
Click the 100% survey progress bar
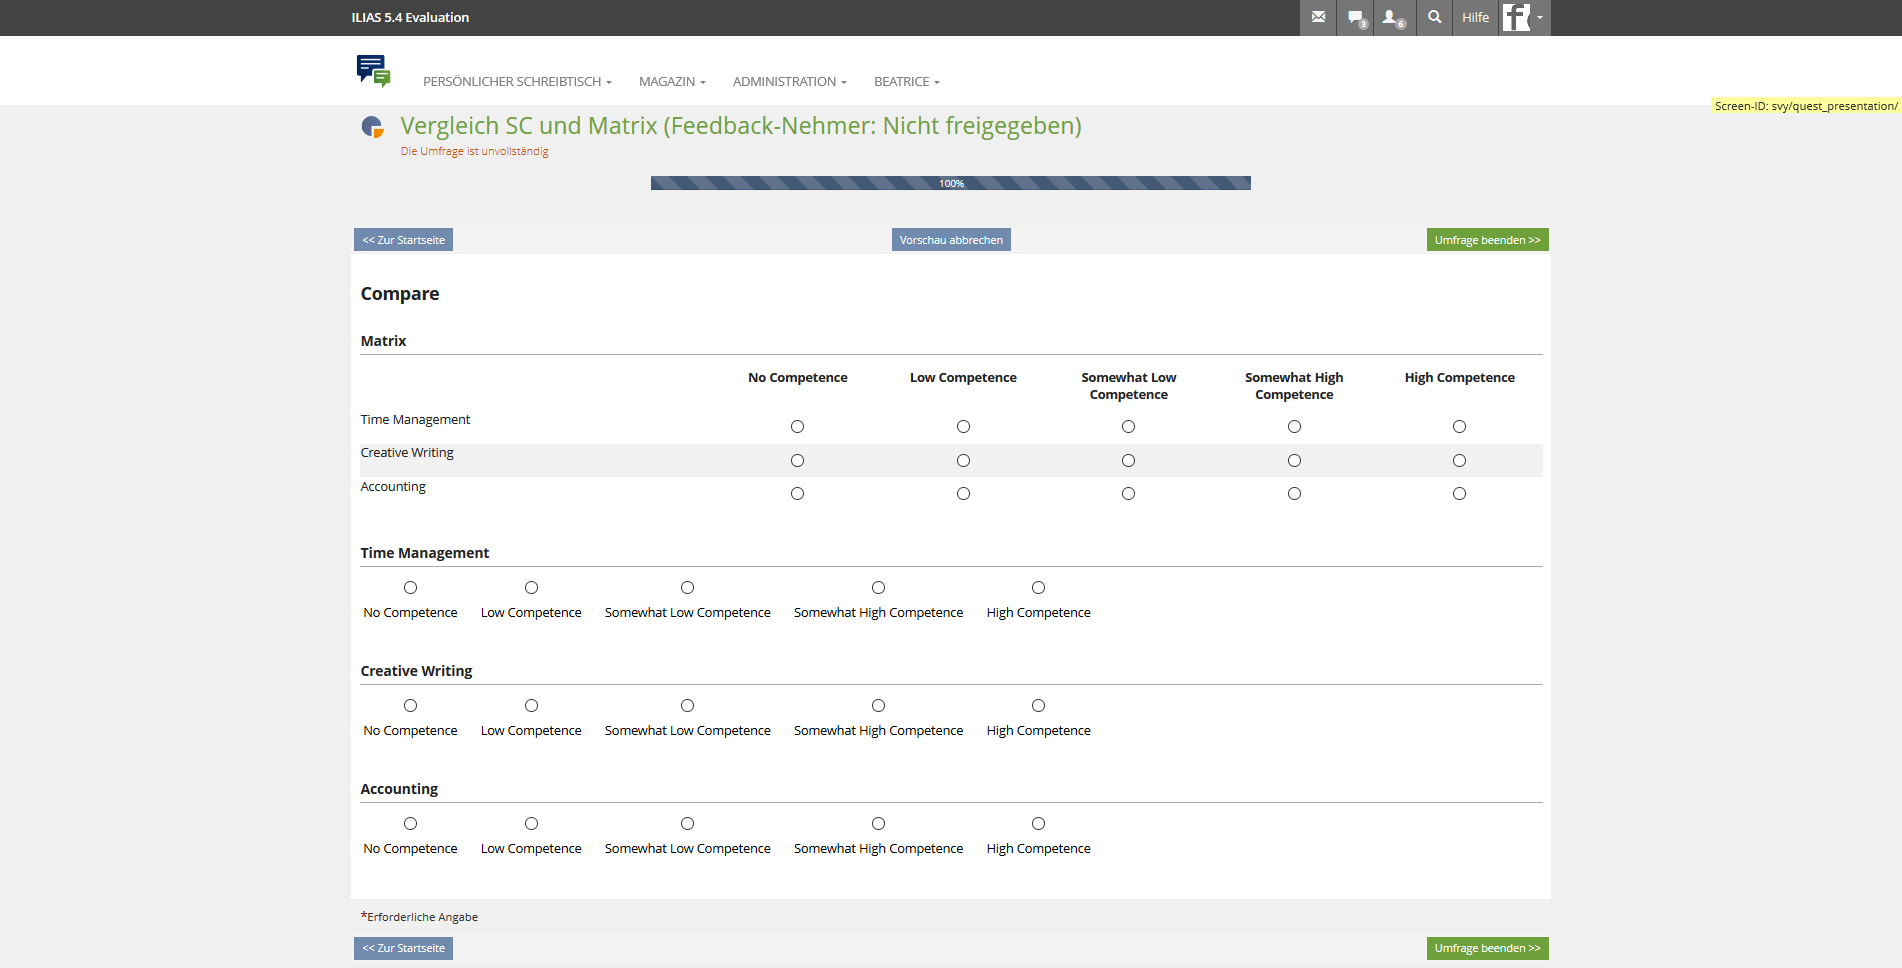point(950,183)
